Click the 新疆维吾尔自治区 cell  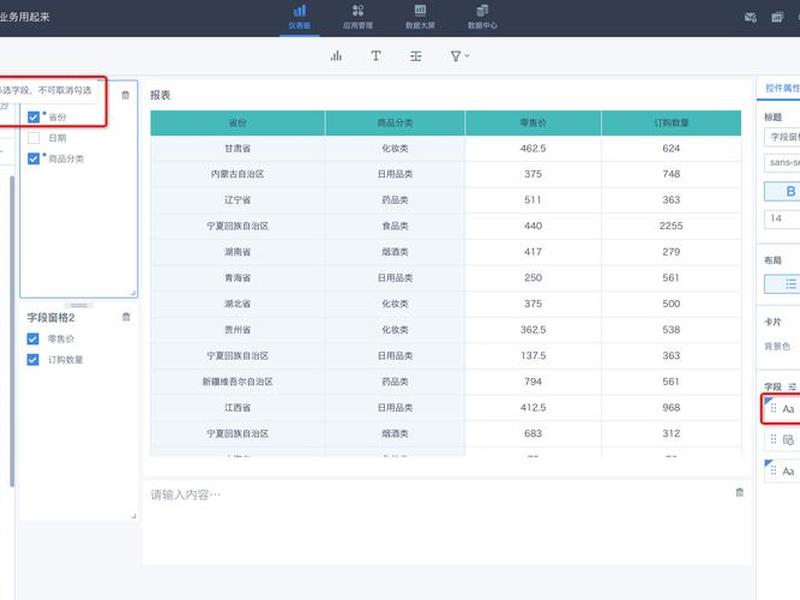tap(237, 382)
